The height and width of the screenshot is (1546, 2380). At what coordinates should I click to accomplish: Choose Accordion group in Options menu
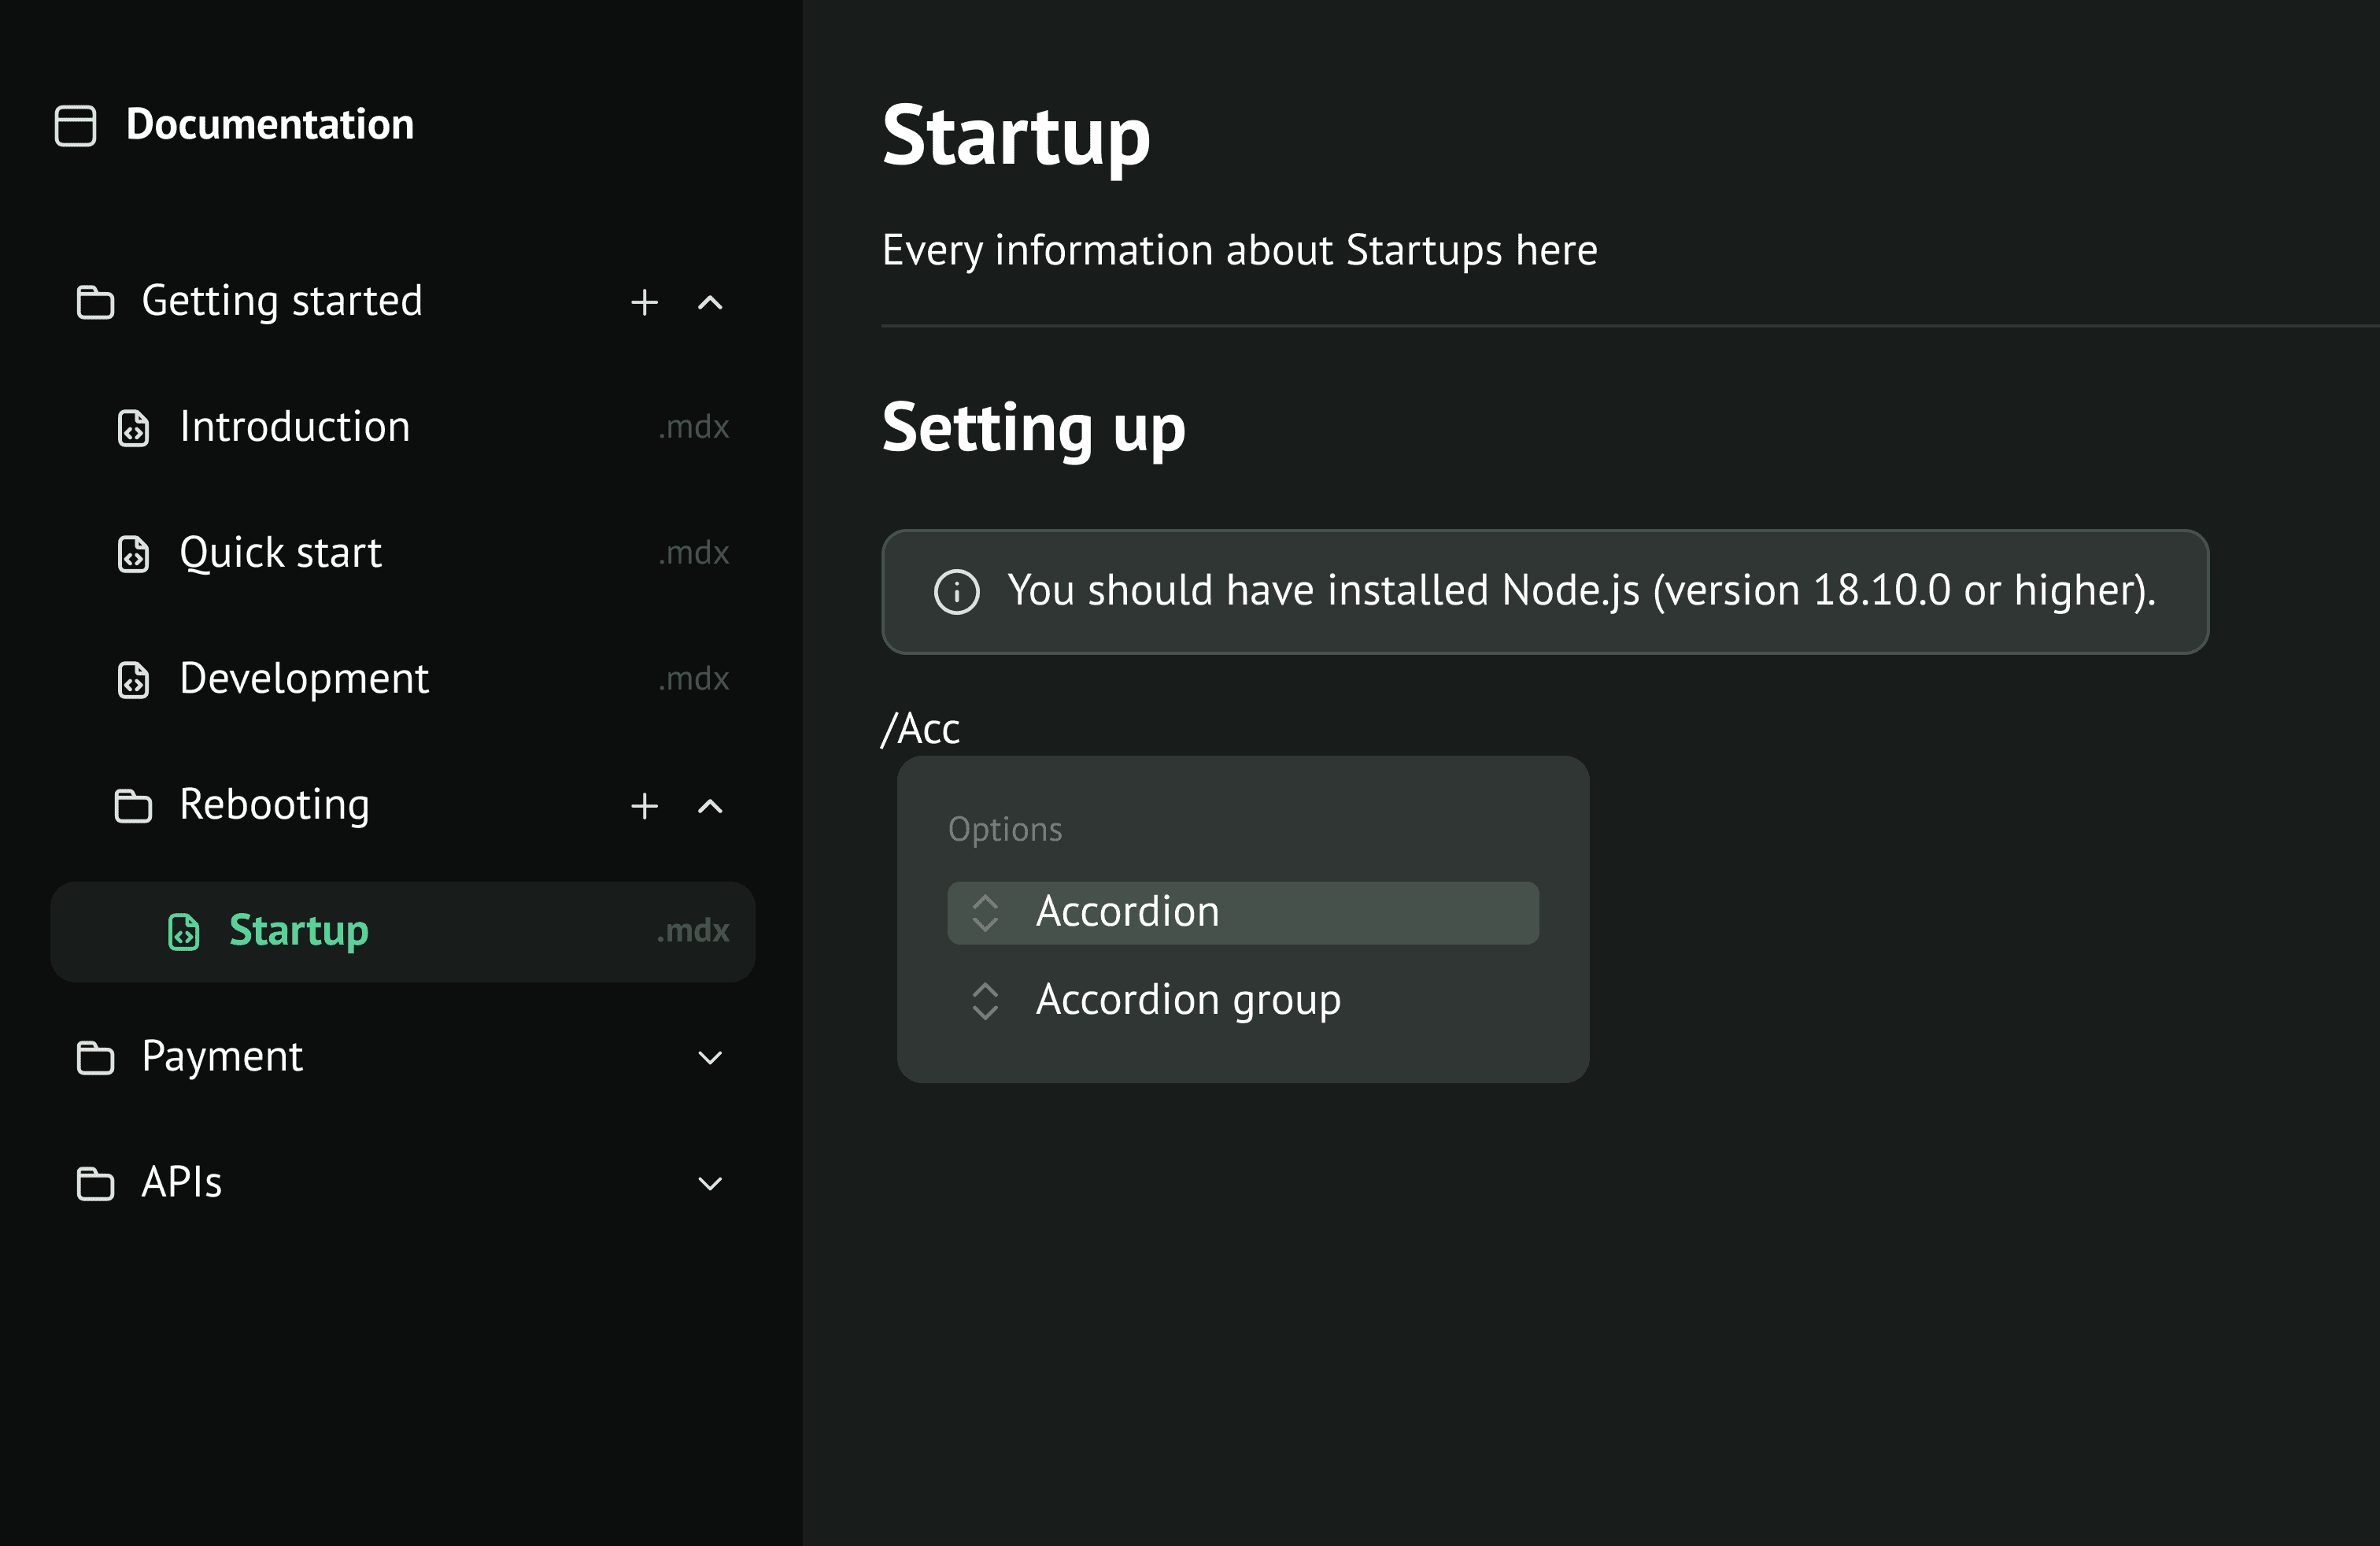coord(1188,1000)
